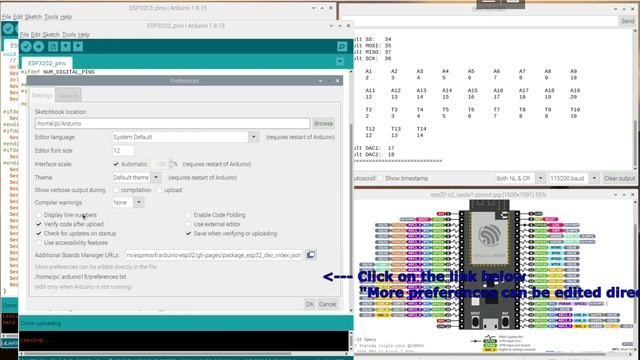The image size is (640, 360).
Task: Open Tools menu in ESP32C3_pins window
Action: pyautogui.click(x=51, y=17)
